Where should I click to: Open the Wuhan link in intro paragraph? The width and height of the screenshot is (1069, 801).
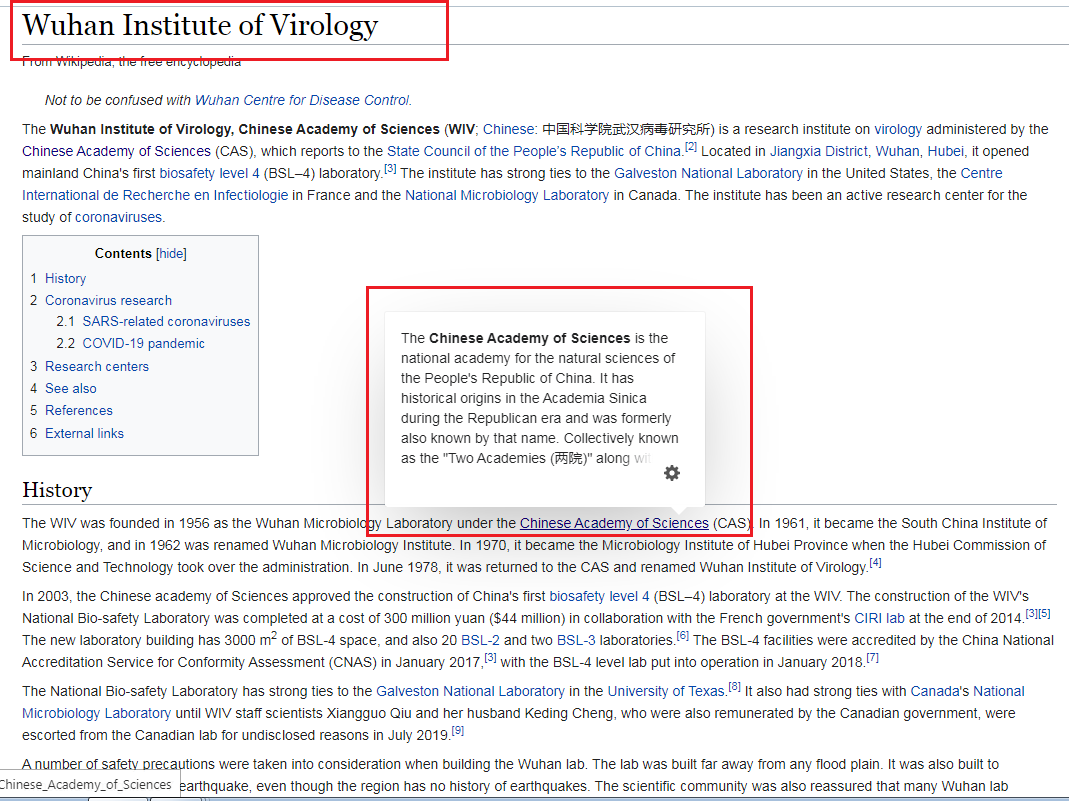pyautogui.click(x=897, y=151)
